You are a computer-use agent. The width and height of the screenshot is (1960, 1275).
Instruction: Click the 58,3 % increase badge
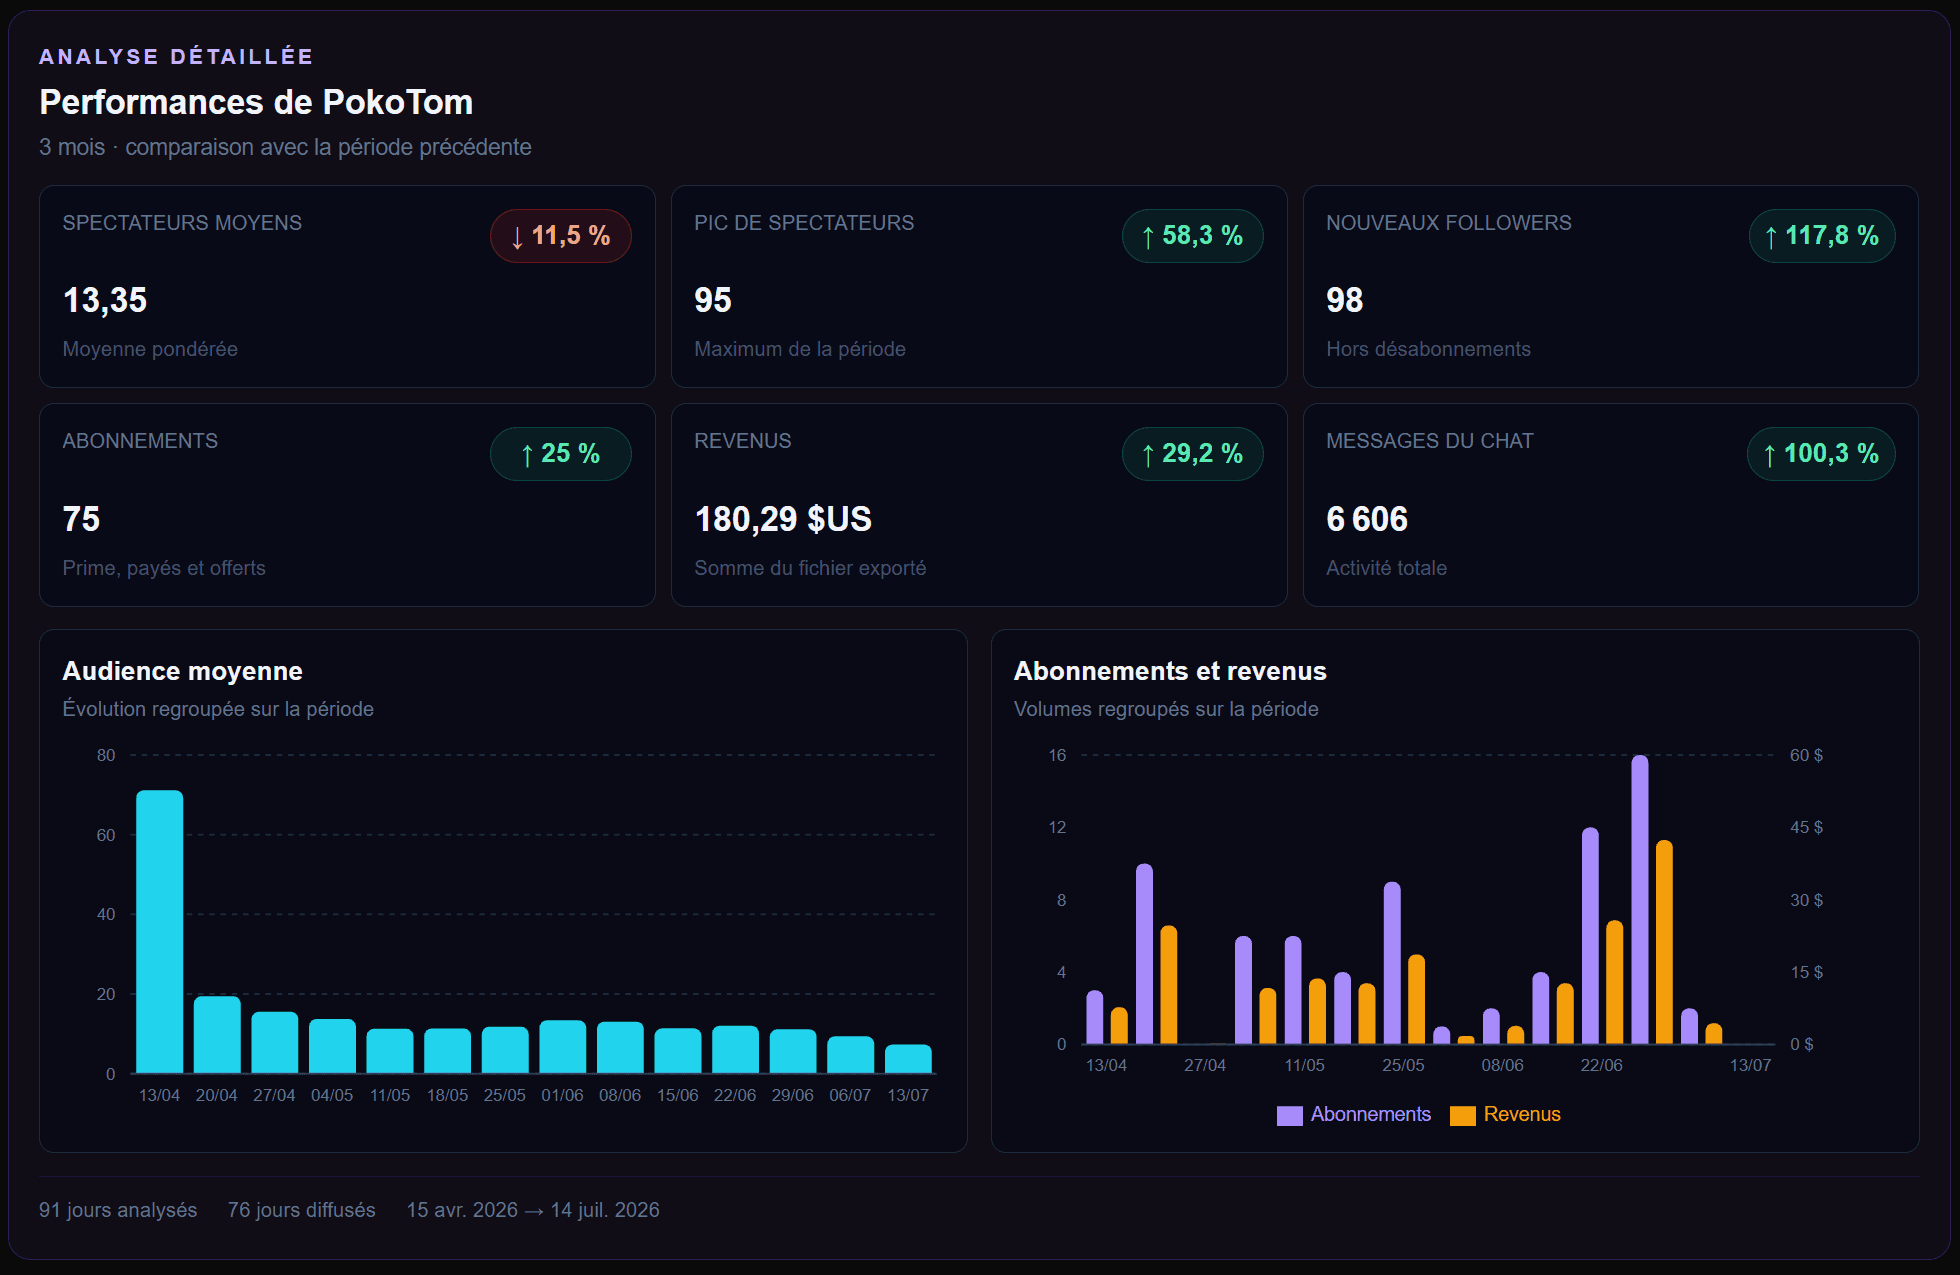pyautogui.click(x=1192, y=236)
